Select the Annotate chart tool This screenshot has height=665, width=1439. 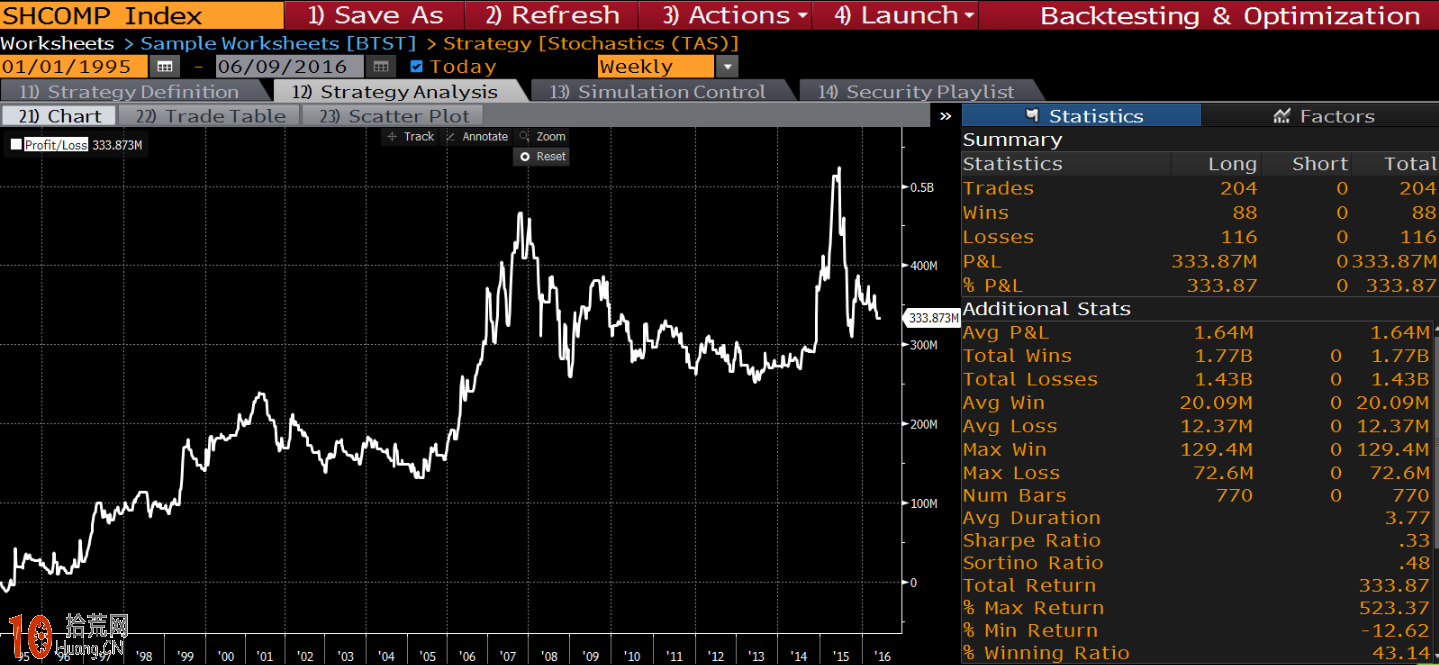[x=477, y=137]
